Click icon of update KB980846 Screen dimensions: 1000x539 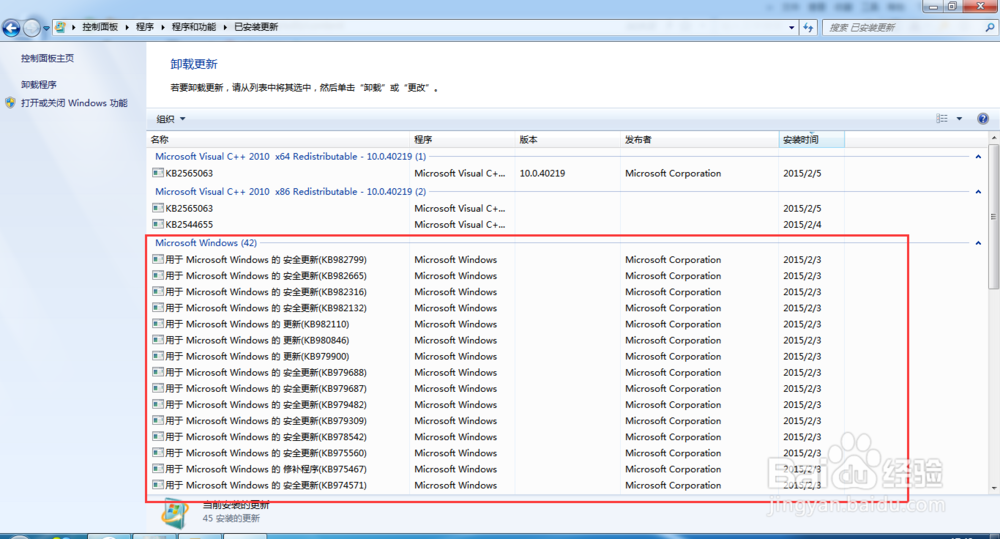pyautogui.click(x=158, y=340)
